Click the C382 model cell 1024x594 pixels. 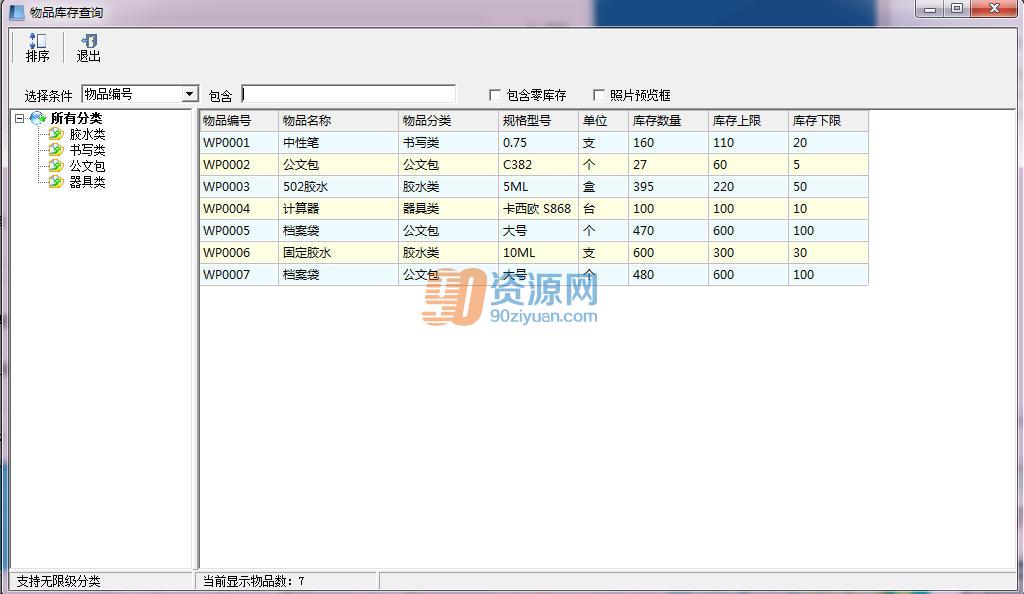click(x=538, y=164)
